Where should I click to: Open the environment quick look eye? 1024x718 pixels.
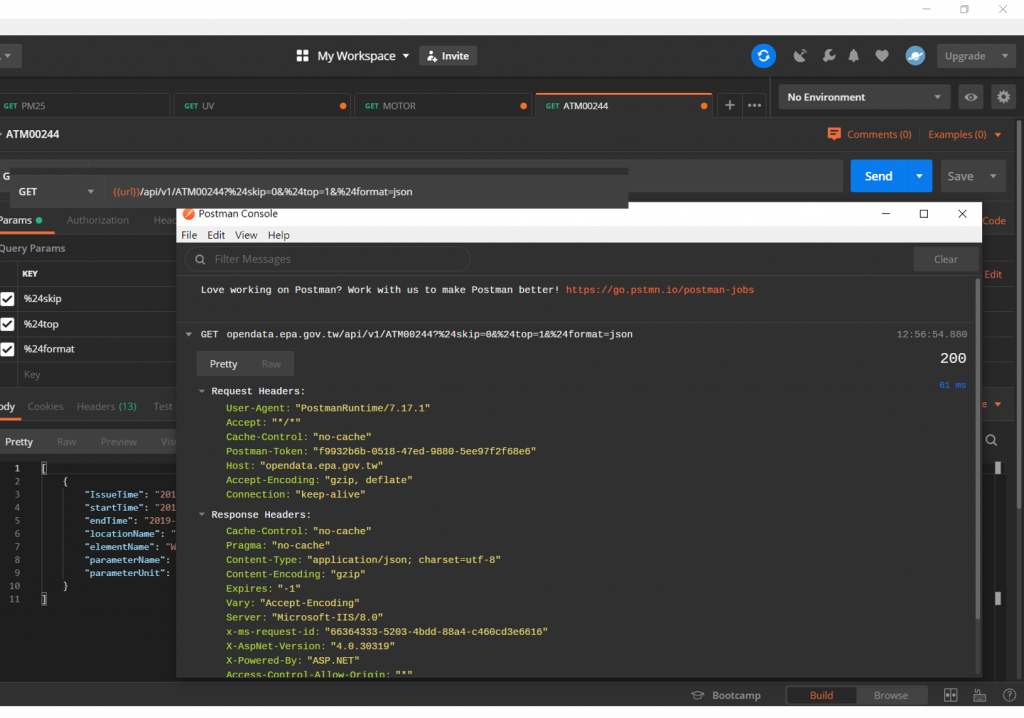coord(971,97)
